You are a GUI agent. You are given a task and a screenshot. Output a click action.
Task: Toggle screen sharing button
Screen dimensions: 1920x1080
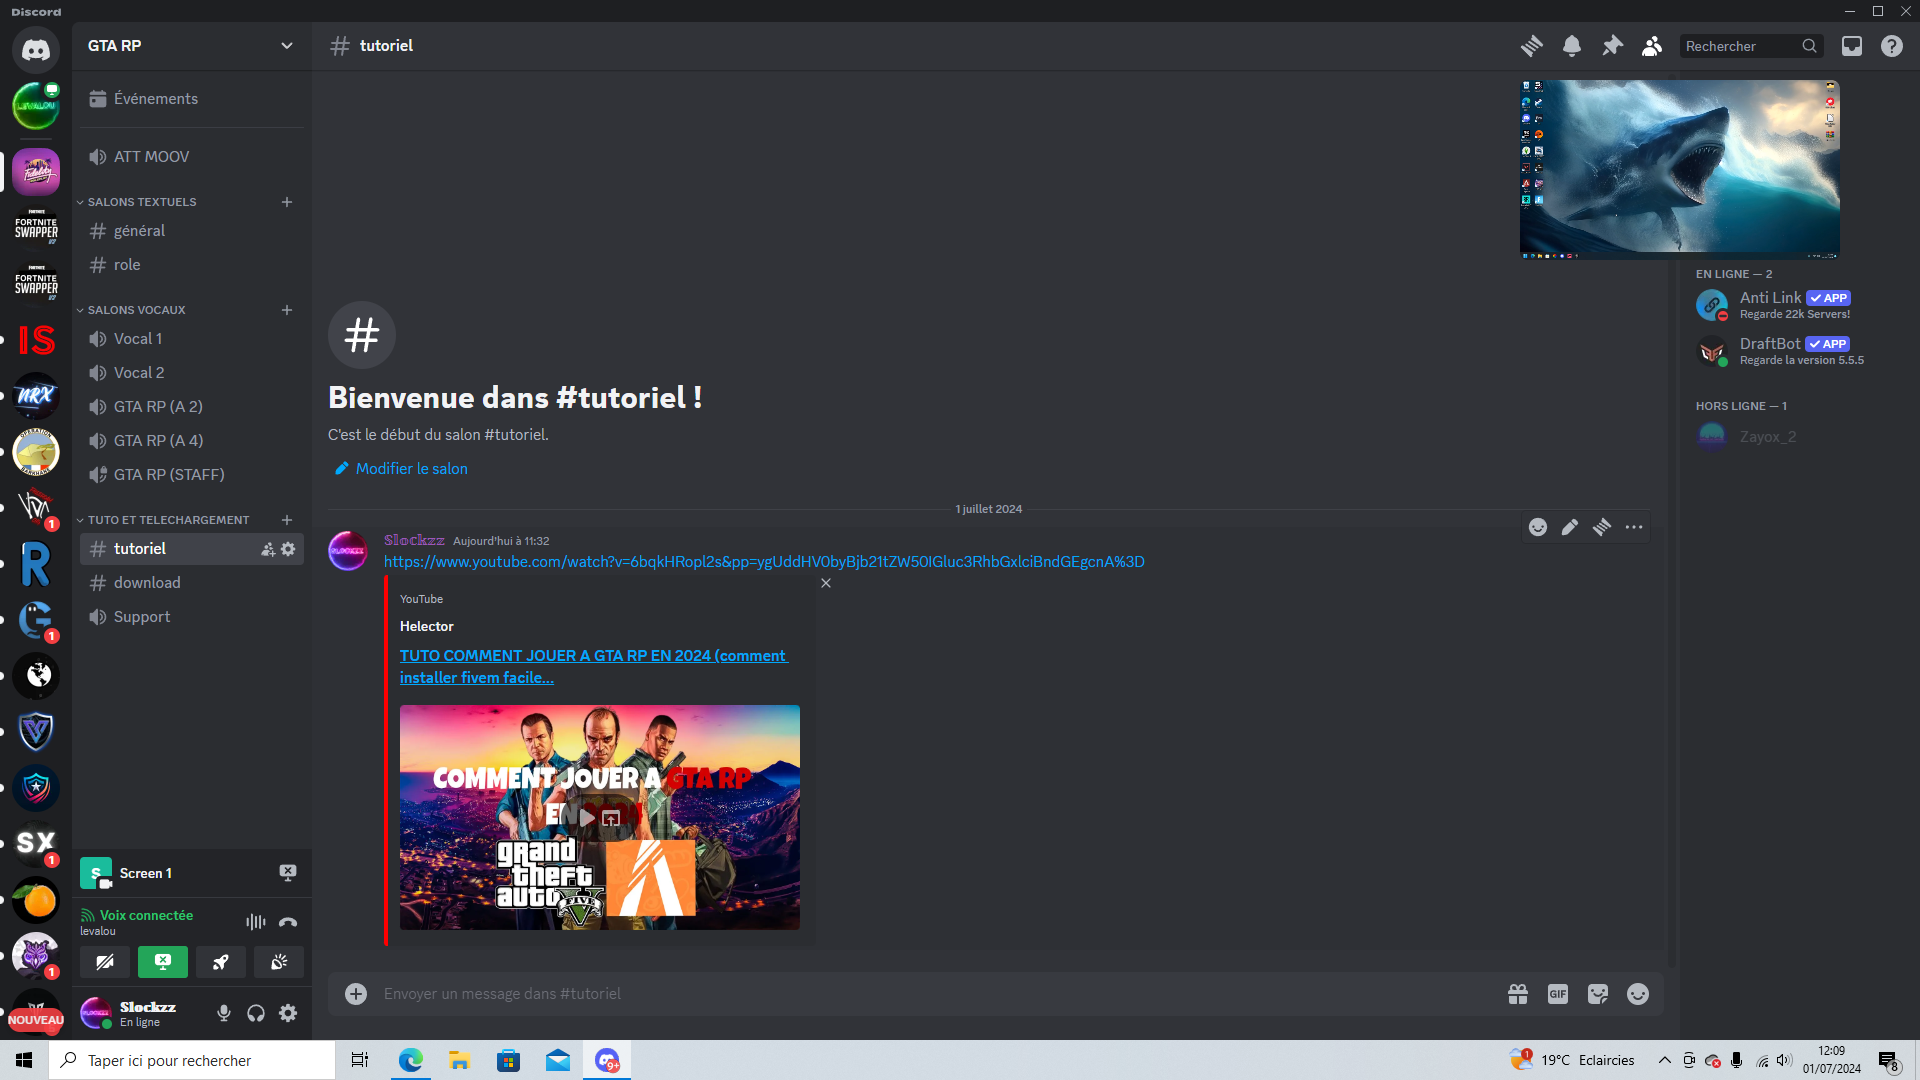[163, 962]
